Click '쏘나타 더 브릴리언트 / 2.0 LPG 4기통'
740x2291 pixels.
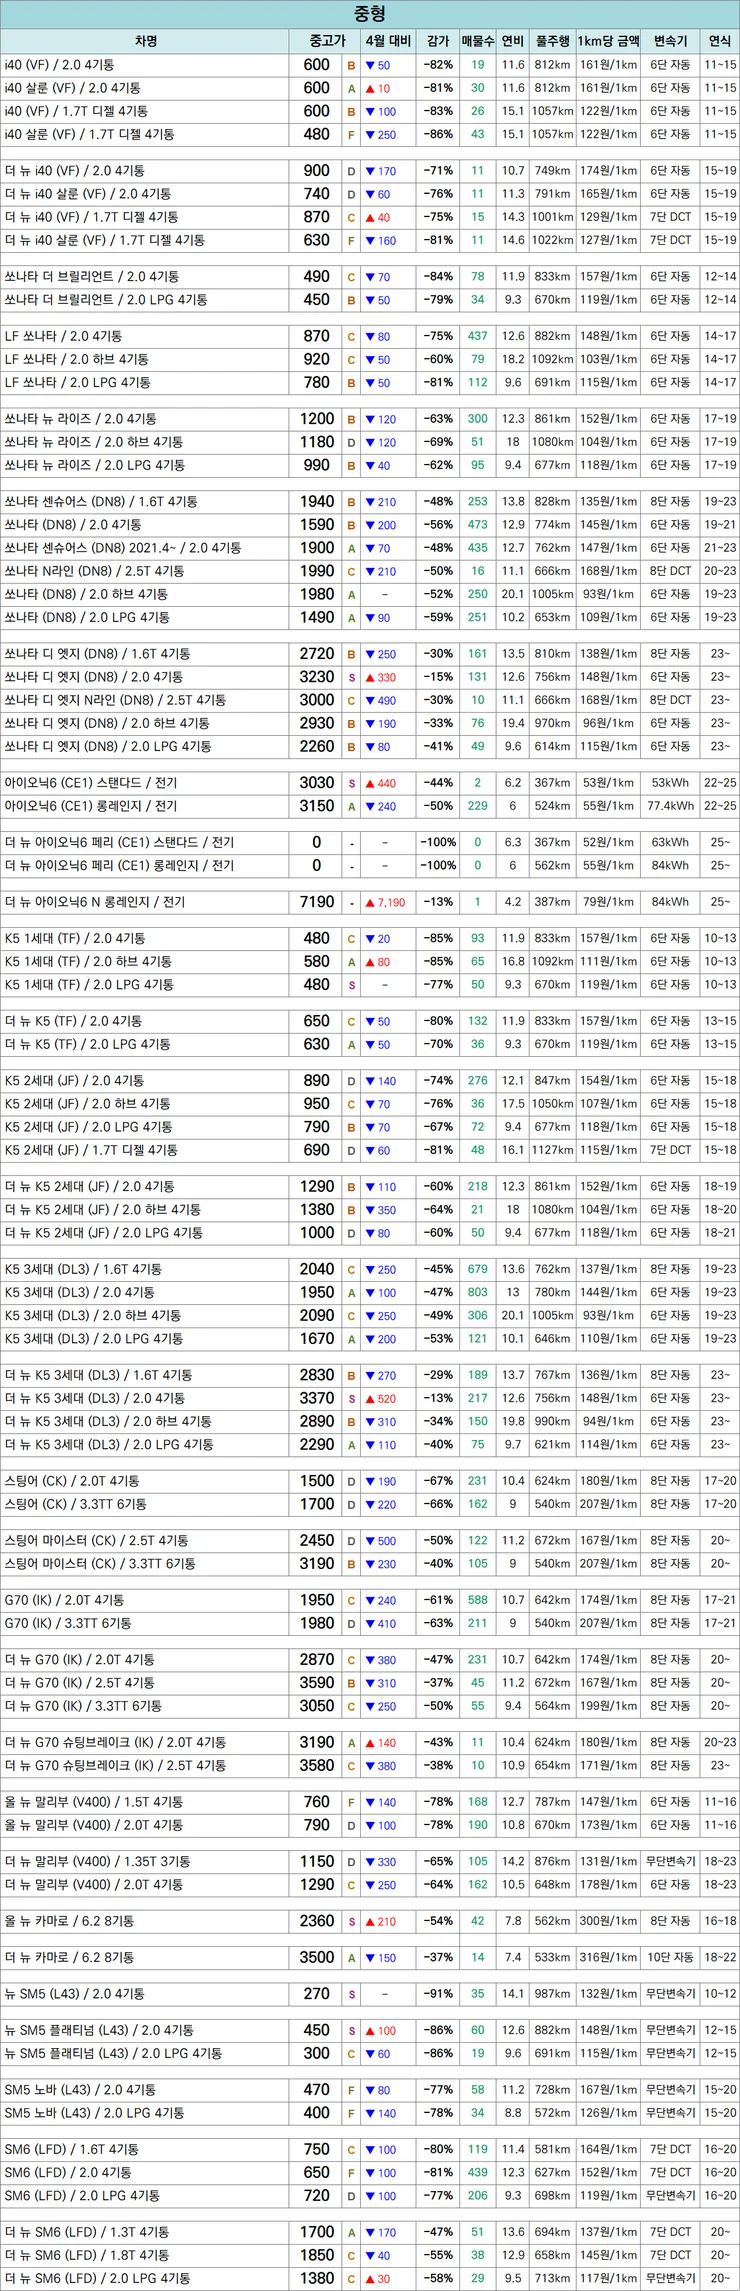tap(106, 300)
